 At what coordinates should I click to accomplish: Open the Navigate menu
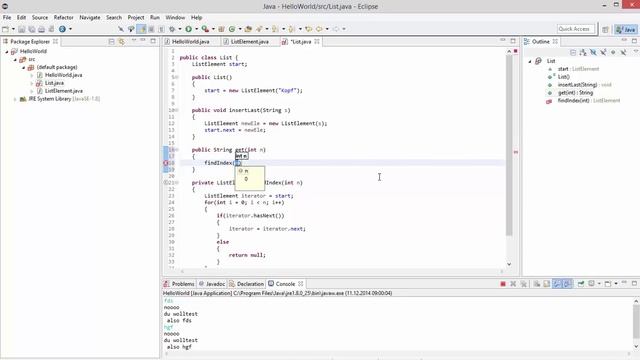coord(90,18)
